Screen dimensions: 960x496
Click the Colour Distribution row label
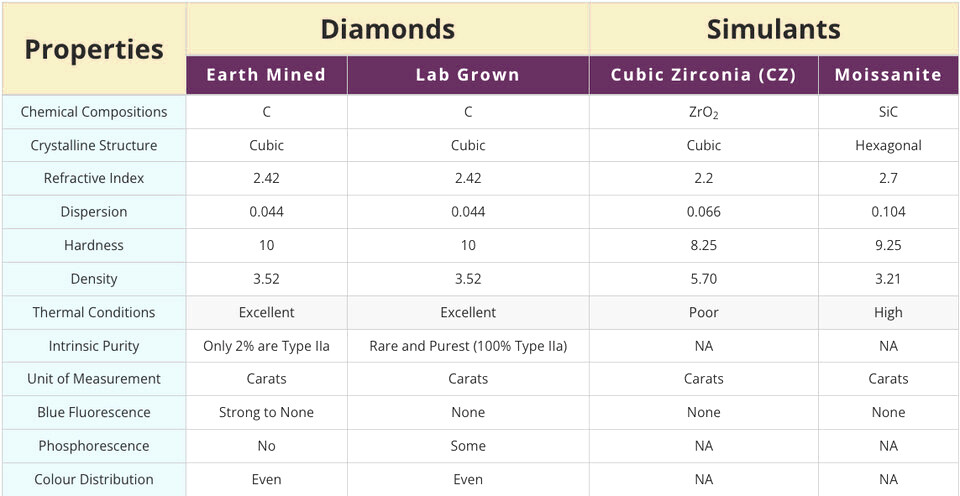(94, 479)
